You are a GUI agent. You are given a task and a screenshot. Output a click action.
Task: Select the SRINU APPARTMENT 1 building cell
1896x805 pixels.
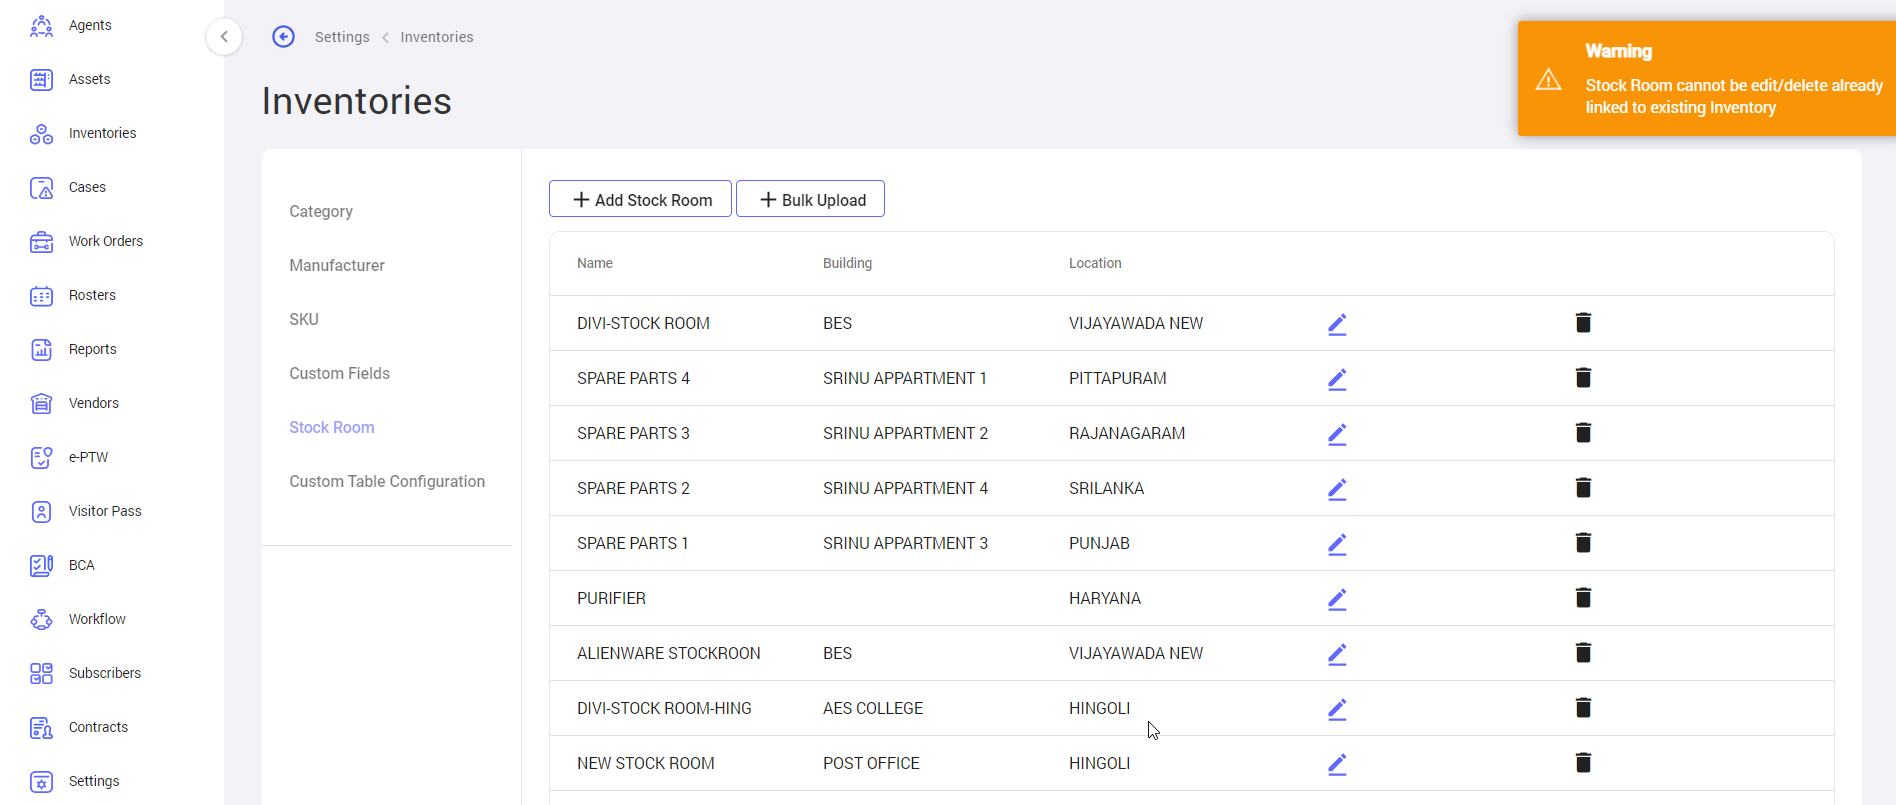[905, 378]
